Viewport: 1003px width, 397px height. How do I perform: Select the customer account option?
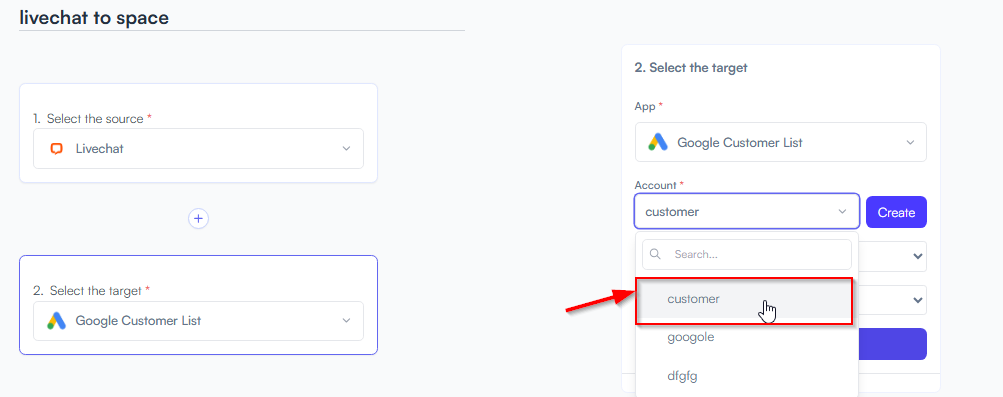pos(744,299)
